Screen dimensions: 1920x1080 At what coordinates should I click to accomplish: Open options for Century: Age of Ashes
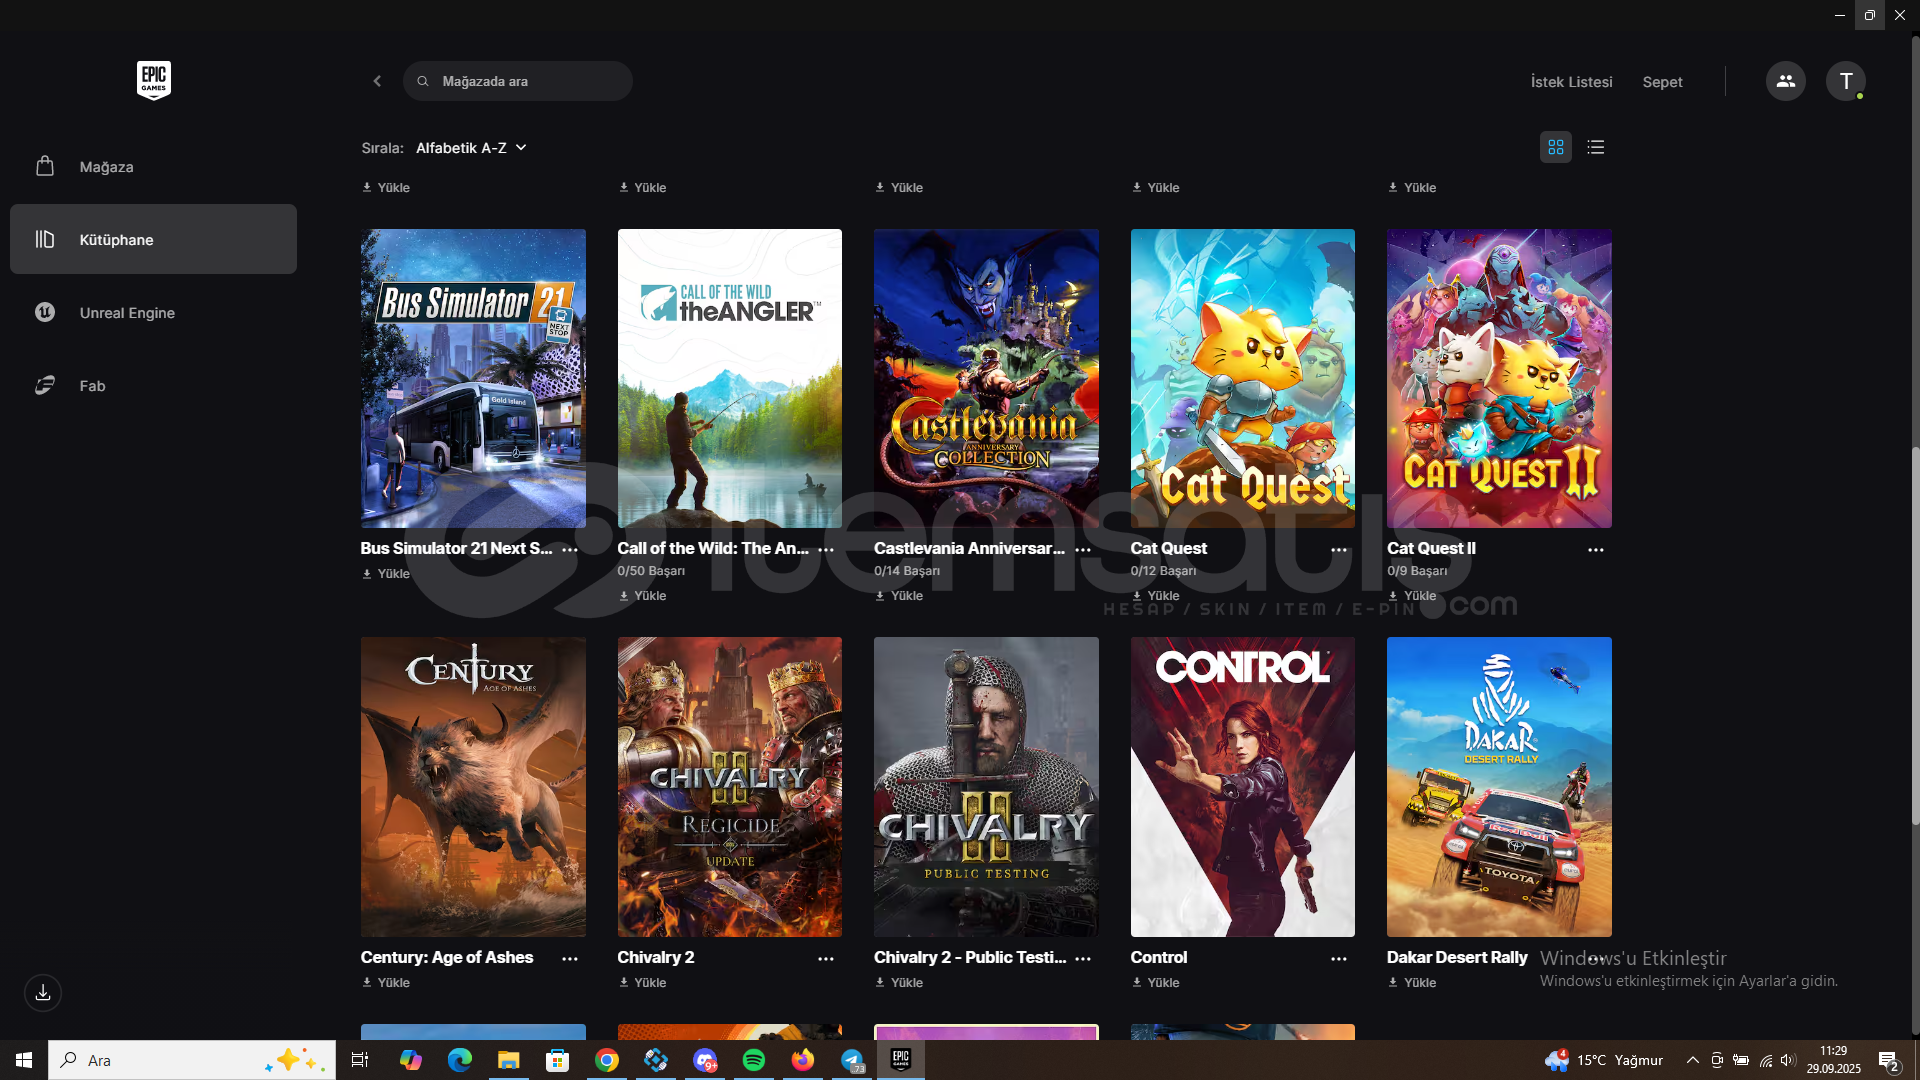[570, 959]
